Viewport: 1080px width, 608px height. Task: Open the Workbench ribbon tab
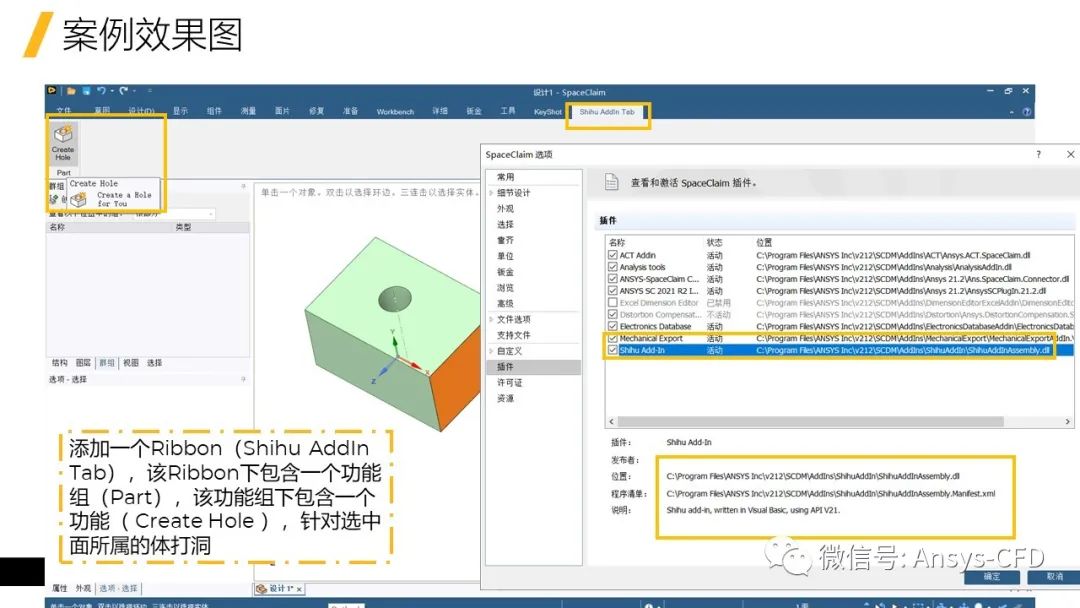point(395,112)
